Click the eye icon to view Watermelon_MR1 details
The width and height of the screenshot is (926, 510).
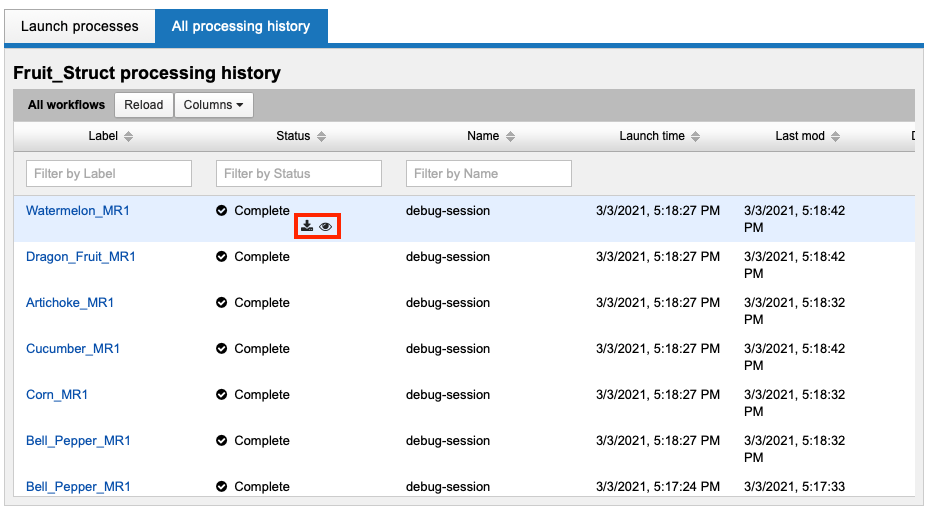click(x=326, y=227)
